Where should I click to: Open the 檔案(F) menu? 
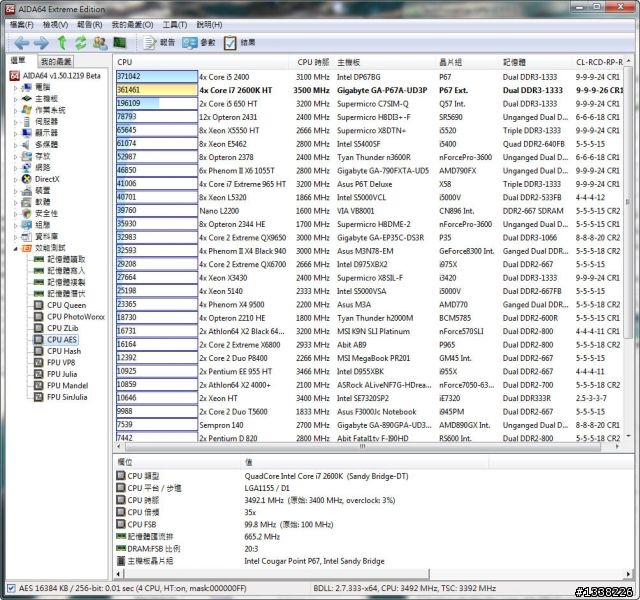21,25
